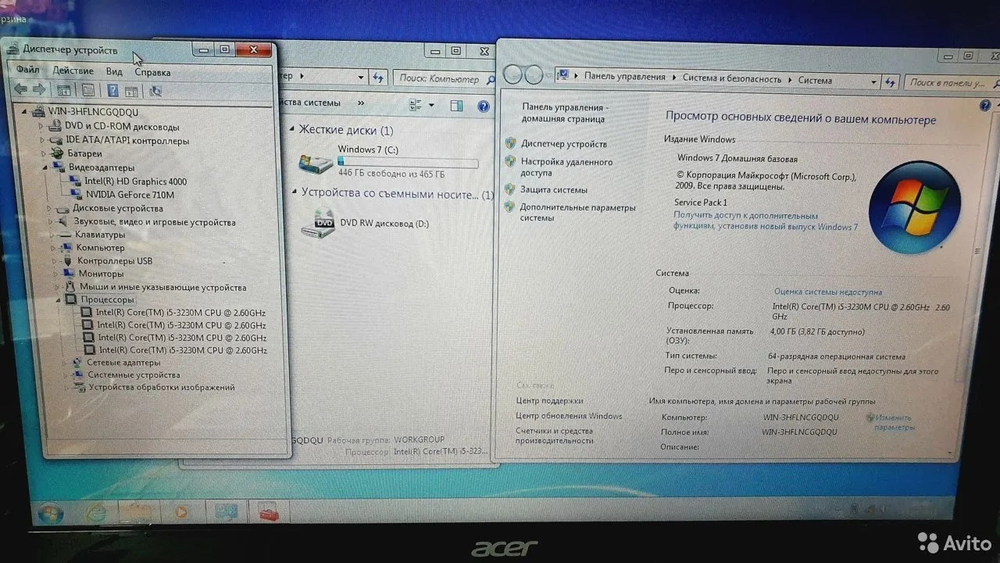The height and width of the screenshot is (563, 1000).
Task: Select Системные устройства category
Action: (133, 374)
